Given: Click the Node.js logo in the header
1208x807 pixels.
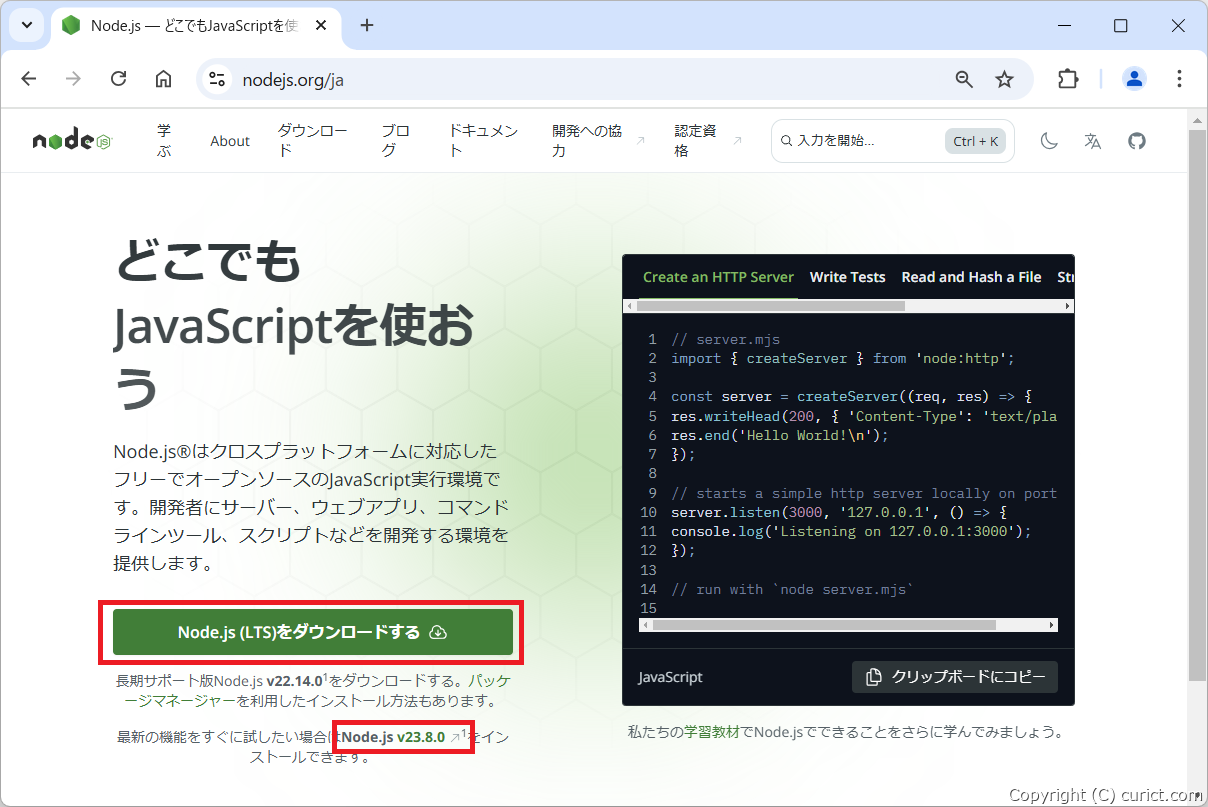Looking at the screenshot, I should 72,141.
